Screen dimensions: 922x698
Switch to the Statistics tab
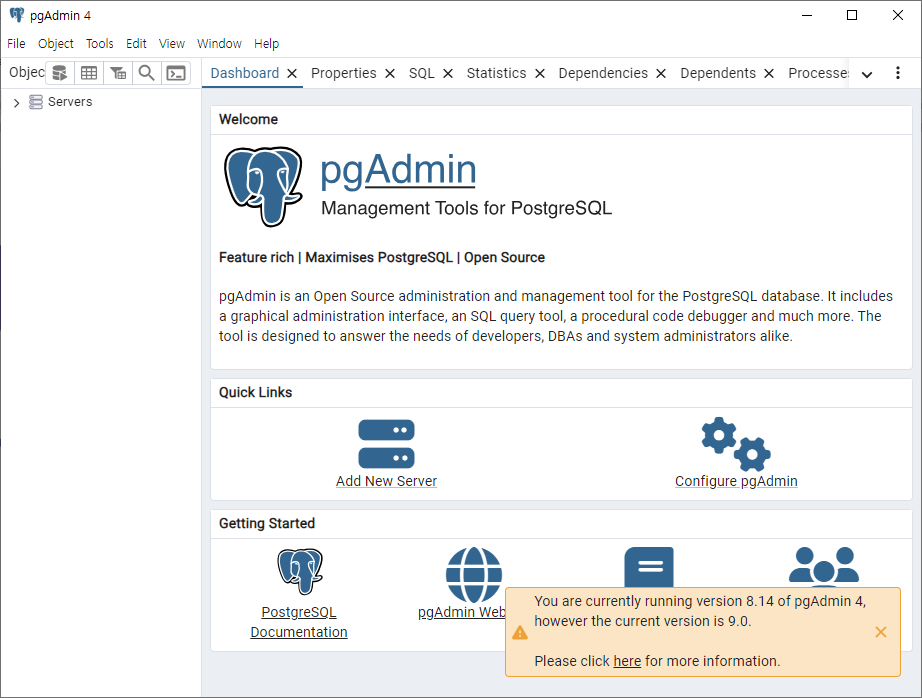pyautogui.click(x=496, y=73)
